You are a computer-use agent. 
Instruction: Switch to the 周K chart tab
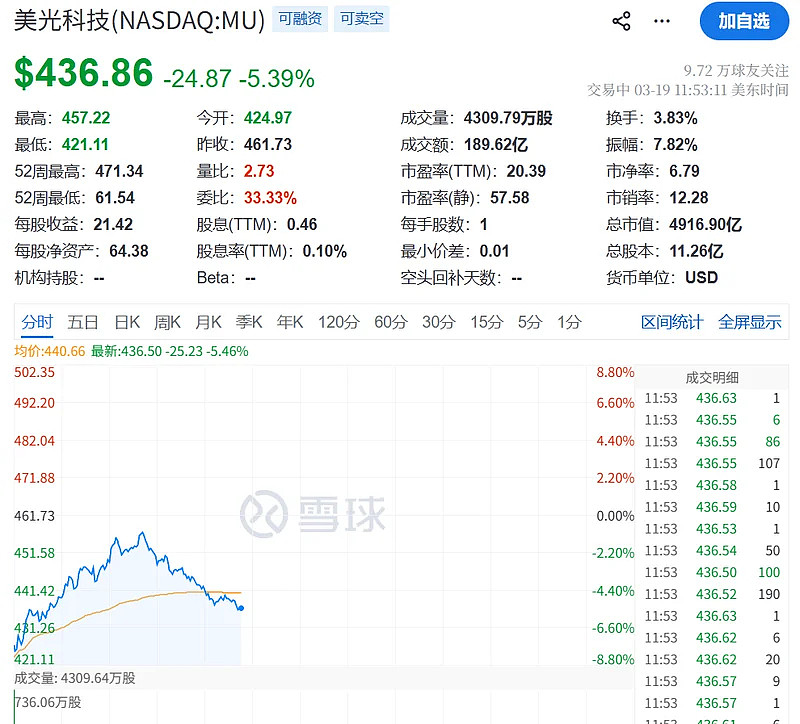click(x=167, y=322)
